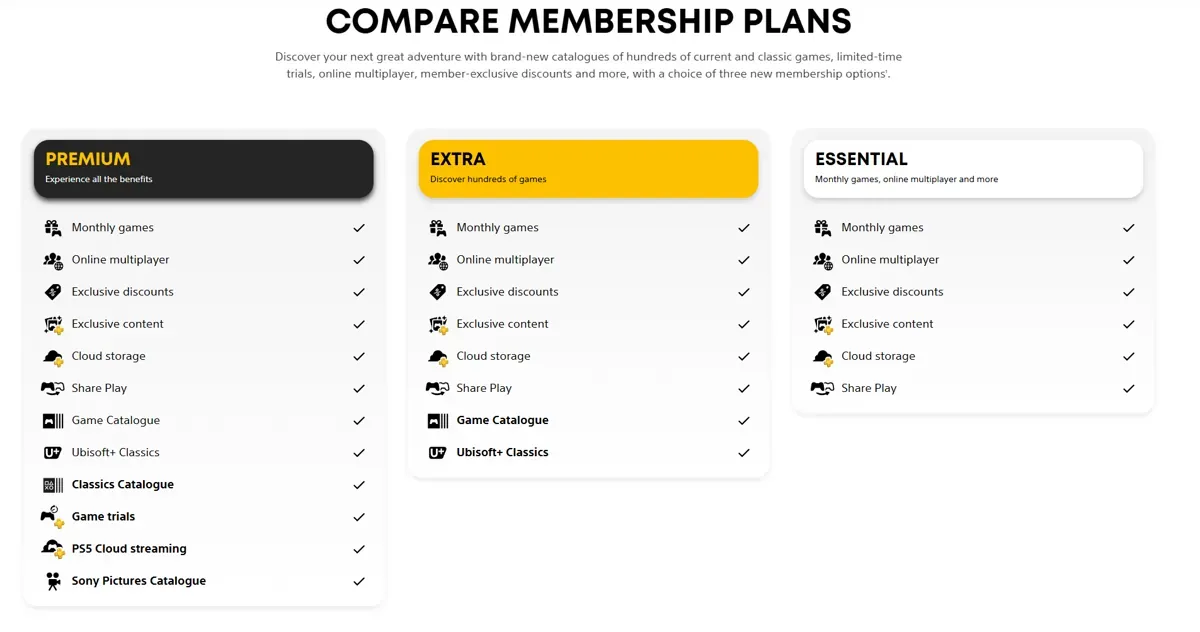Click the Essential Share Play icon
This screenshot has width=1200, height=632.
click(x=822, y=388)
